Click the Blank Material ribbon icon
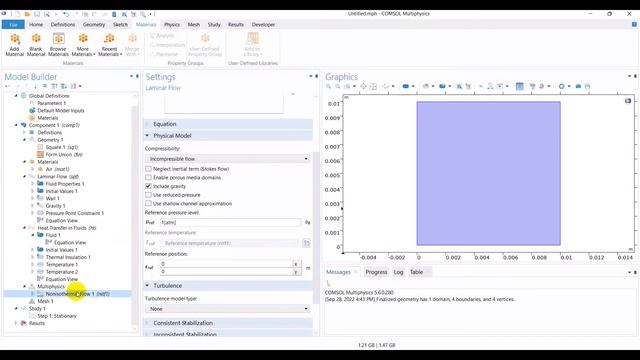The height and width of the screenshot is (360, 640). point(36,44)
